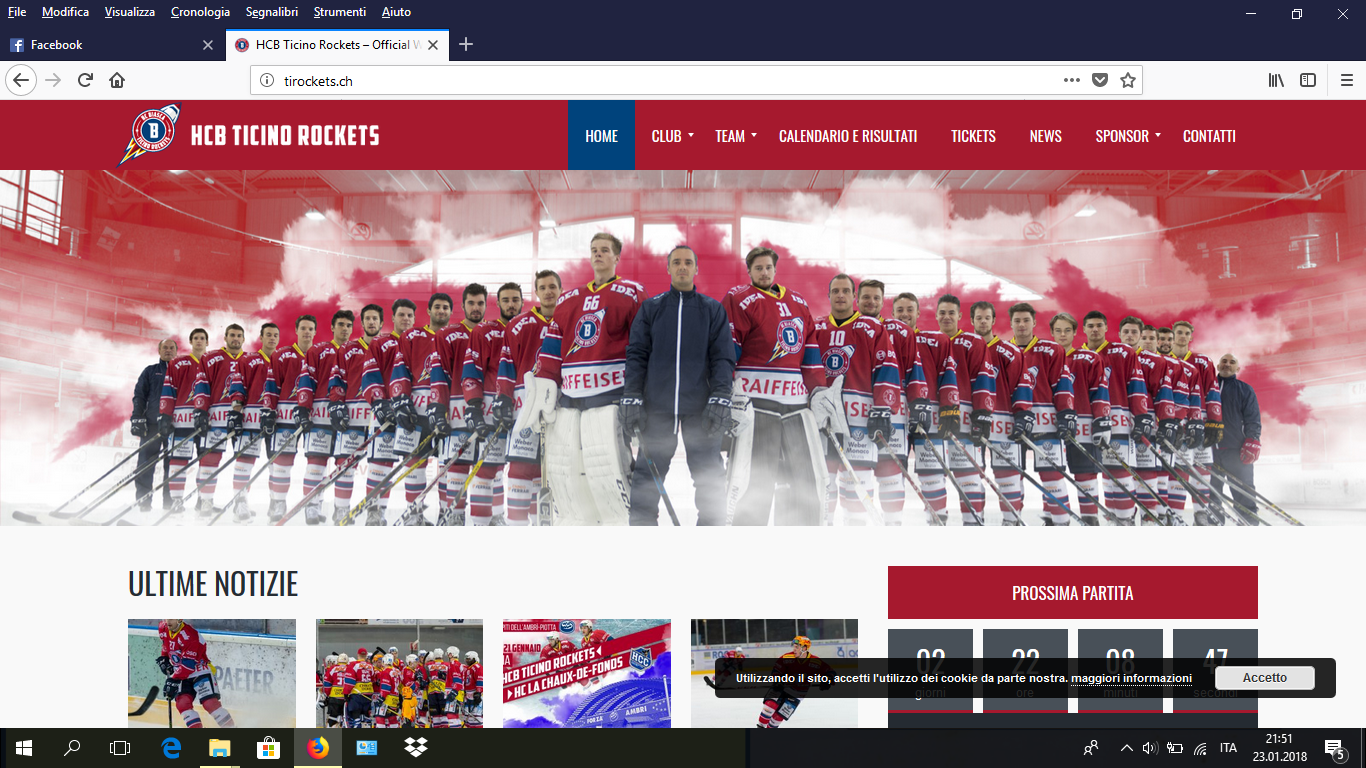Show site information icon in address bar

(267, 81)
